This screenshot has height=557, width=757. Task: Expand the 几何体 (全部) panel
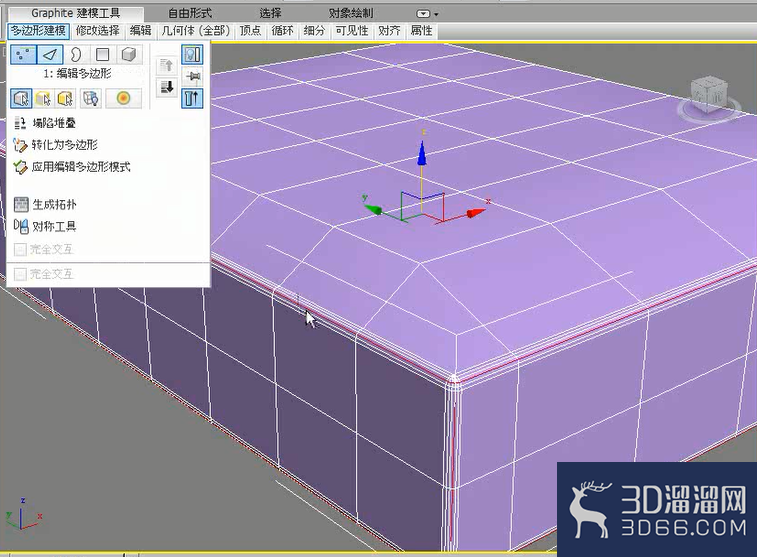click(196, 31)
